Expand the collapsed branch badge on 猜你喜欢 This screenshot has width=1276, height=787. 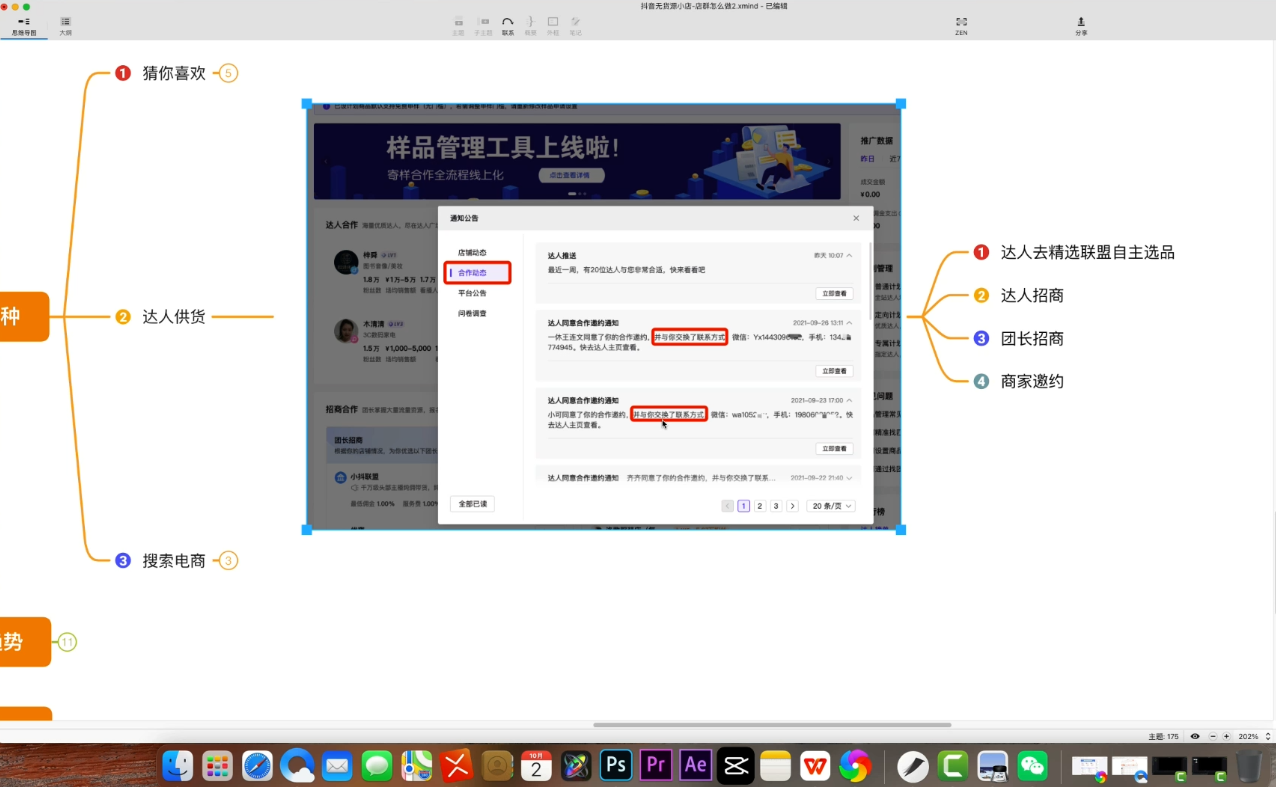227,72
